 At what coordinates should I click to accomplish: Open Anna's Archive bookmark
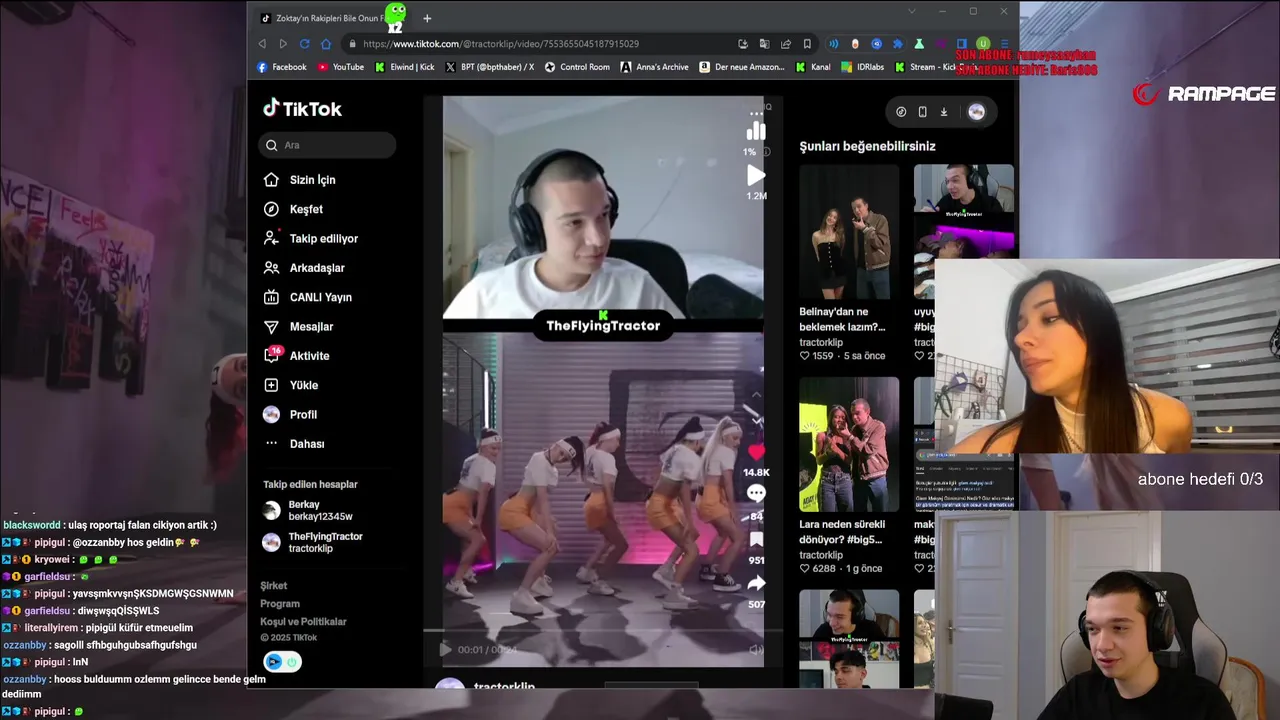[x=655, y=67]
